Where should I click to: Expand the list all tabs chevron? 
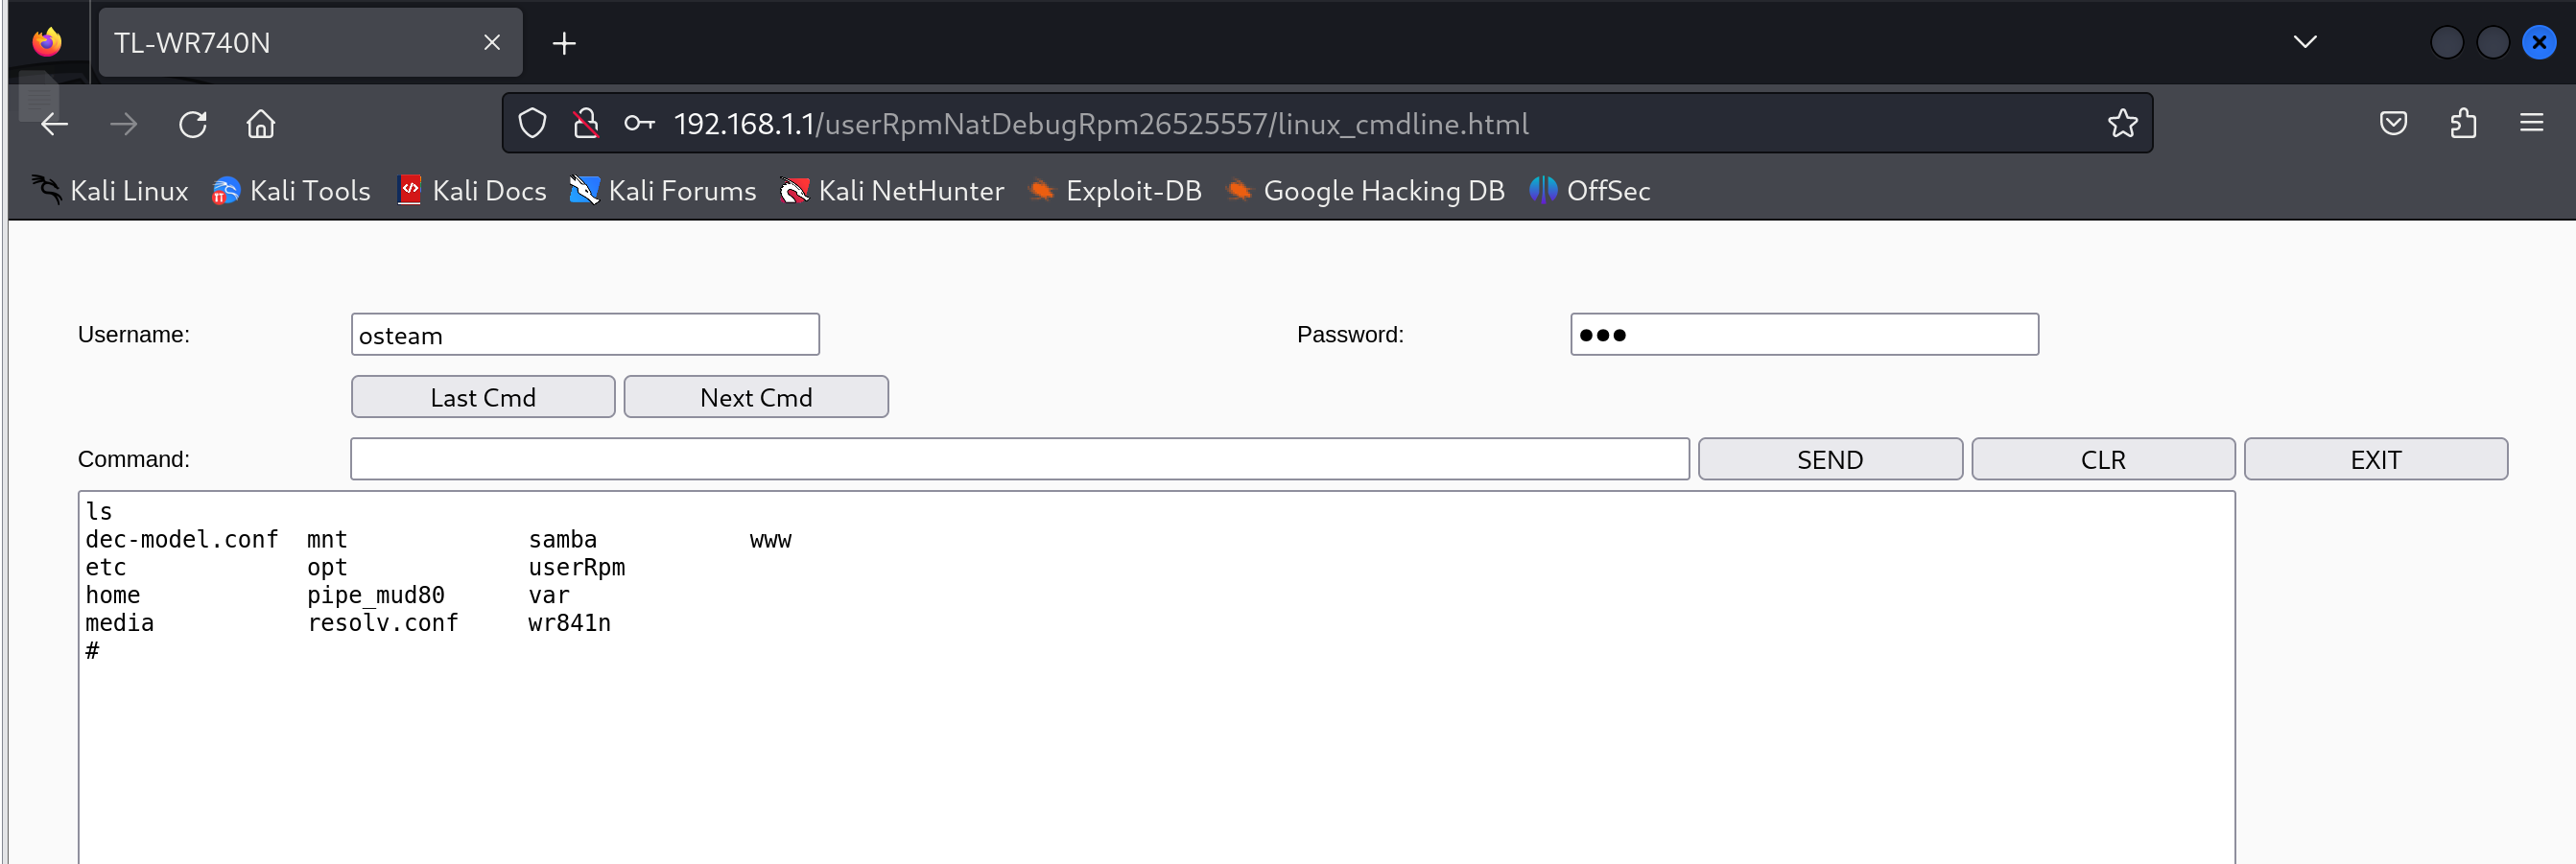[x=2305, y=42]
